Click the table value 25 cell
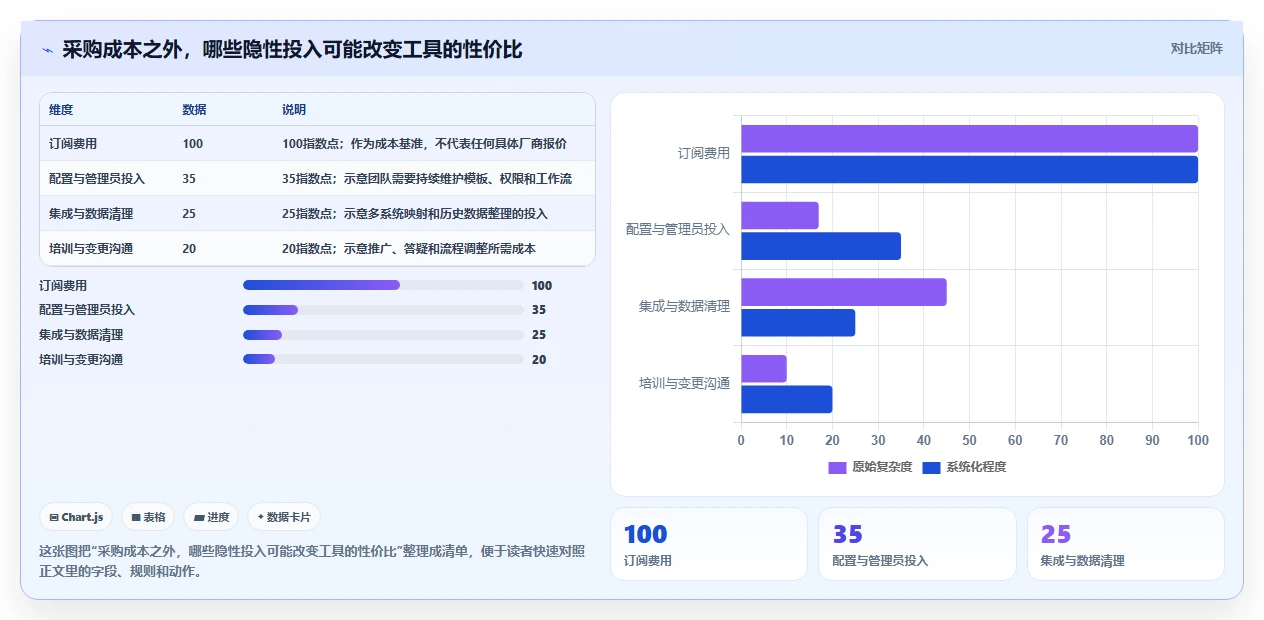The width and height of the screenshot is (1264, 620). coord(189,214)
